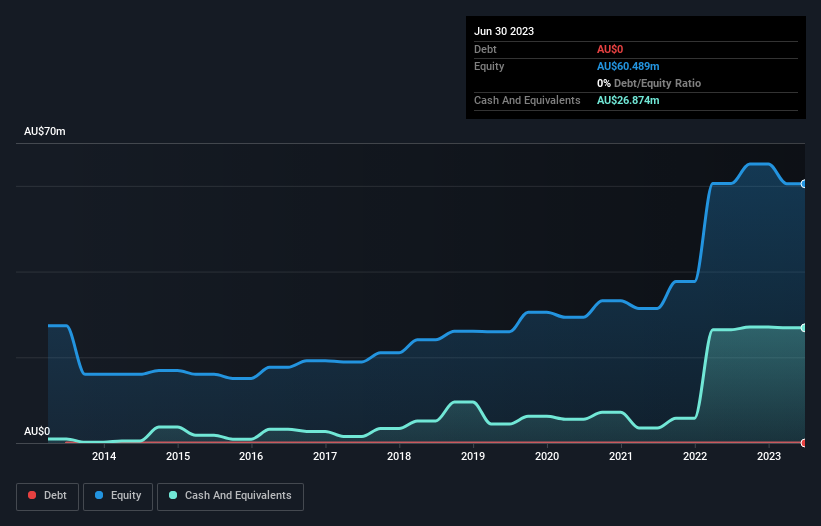Click the 2018 axis label
The height and width of the screenshot is (526, 821).
[399, 456]
